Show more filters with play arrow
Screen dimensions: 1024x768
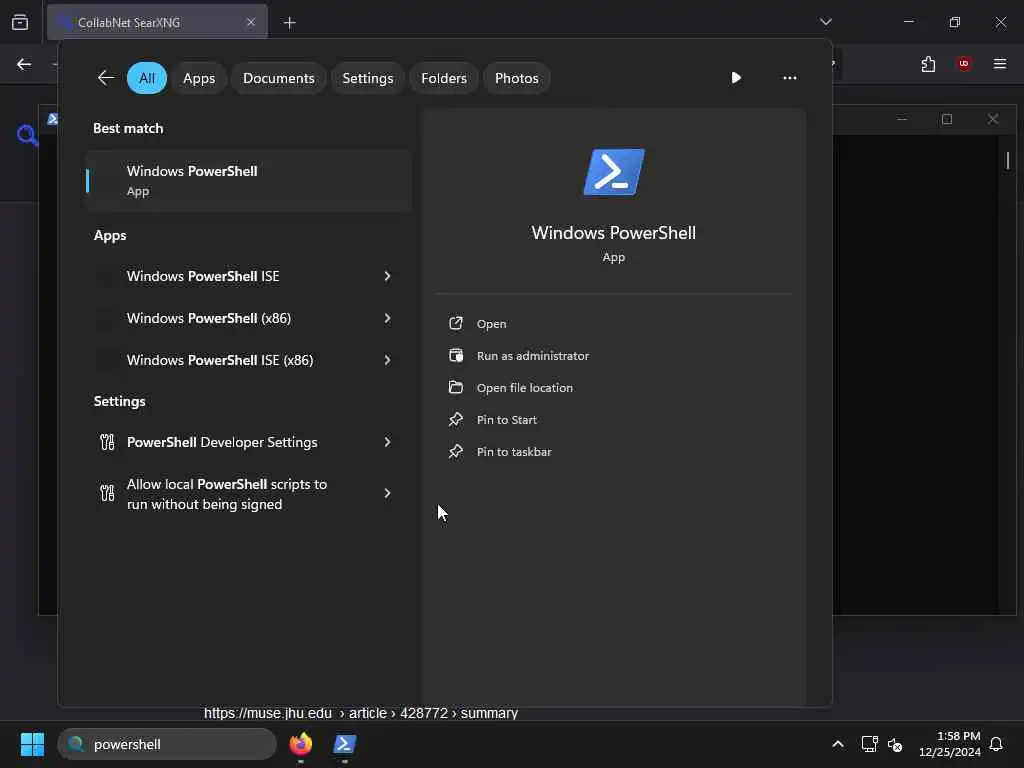point(736,78)
